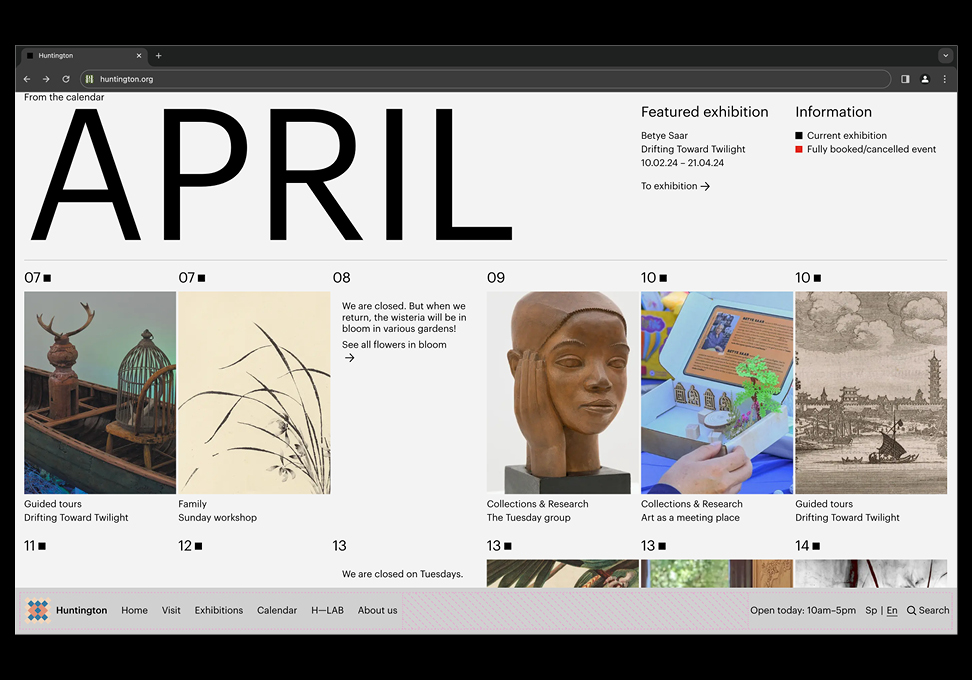
Task: Go to the Calendar menu item
Action: pyautogui.click(x=277, y=610)
